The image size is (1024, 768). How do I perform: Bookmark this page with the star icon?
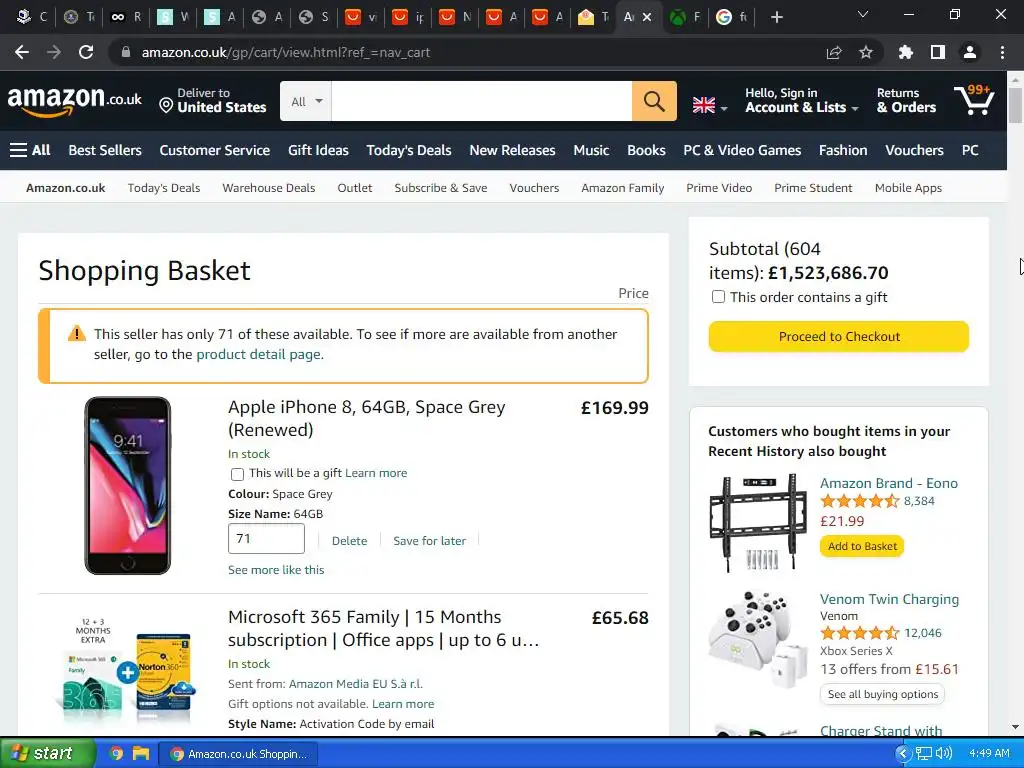click(866, 52)
